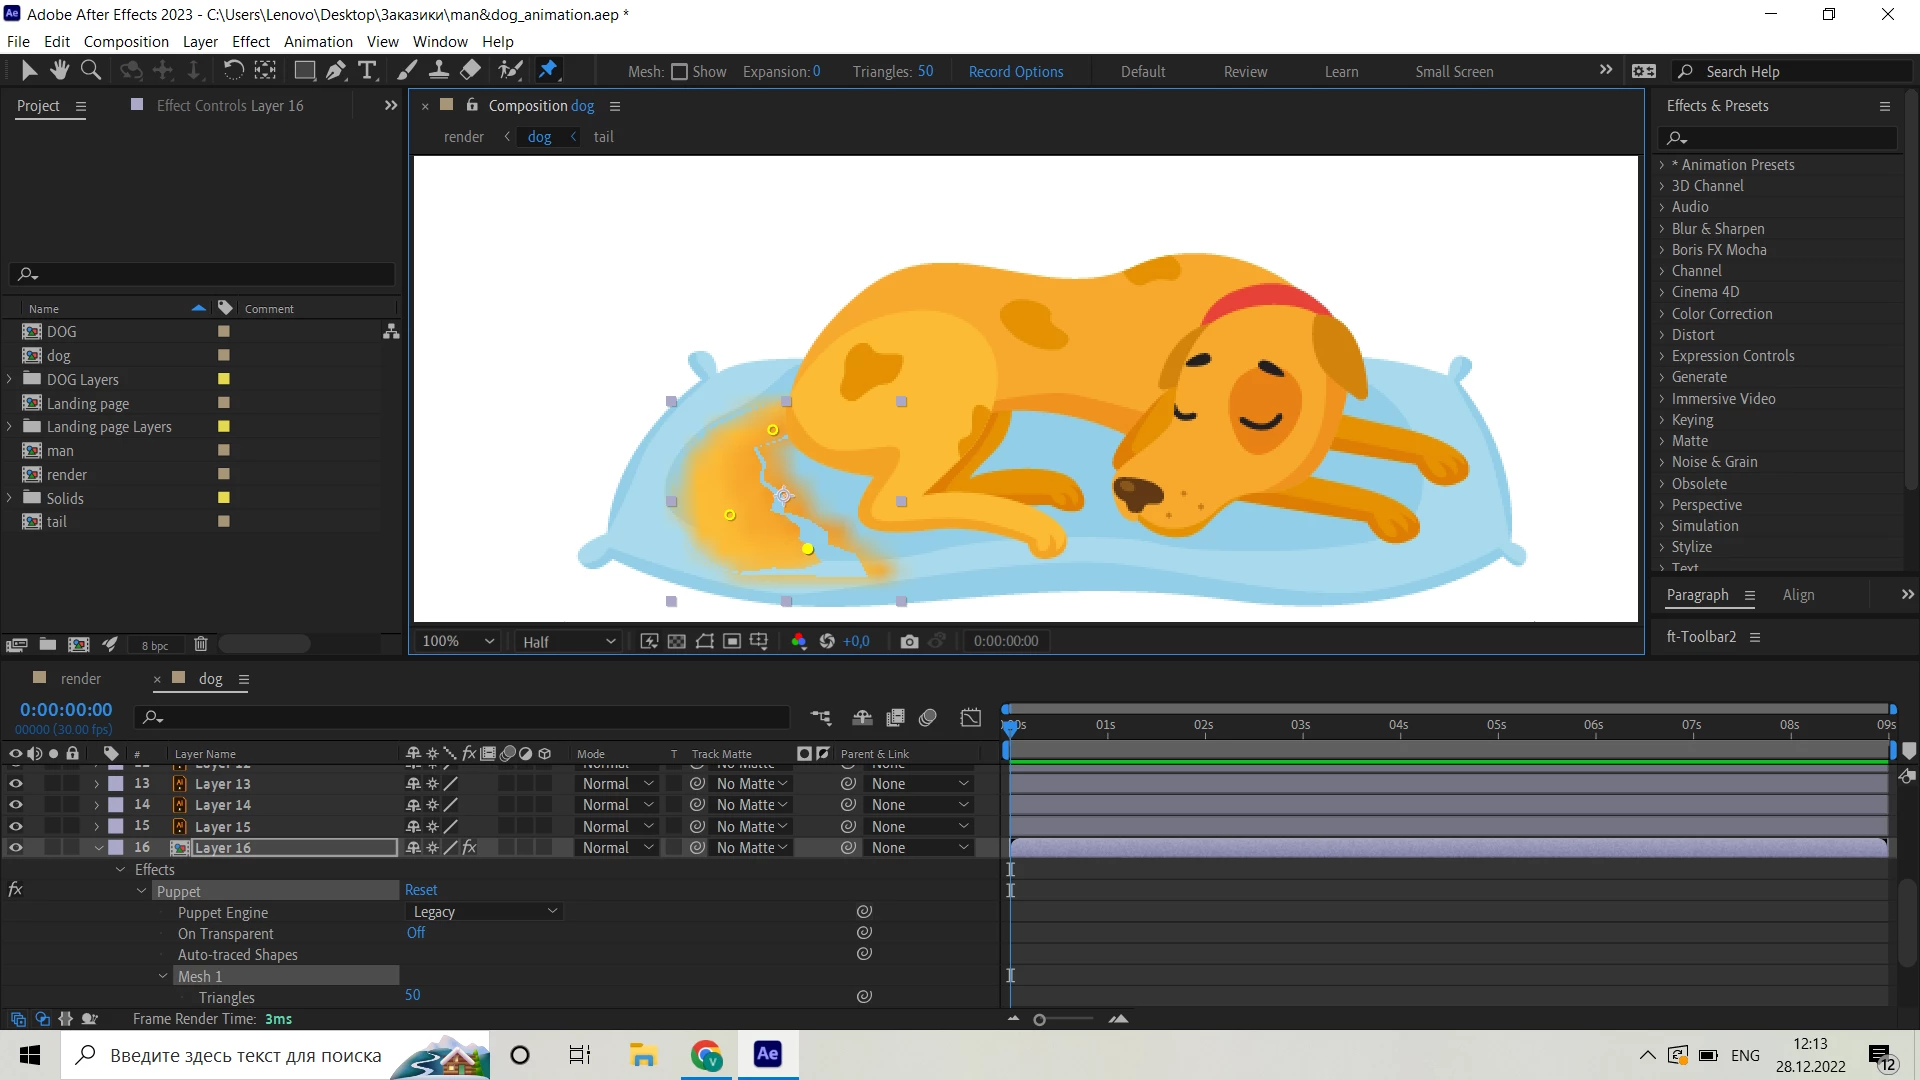Viewport: 1920px width, 1080px height.
Task: Click the timeline zoom slider handle
Action: [x=1040, y=1020]
